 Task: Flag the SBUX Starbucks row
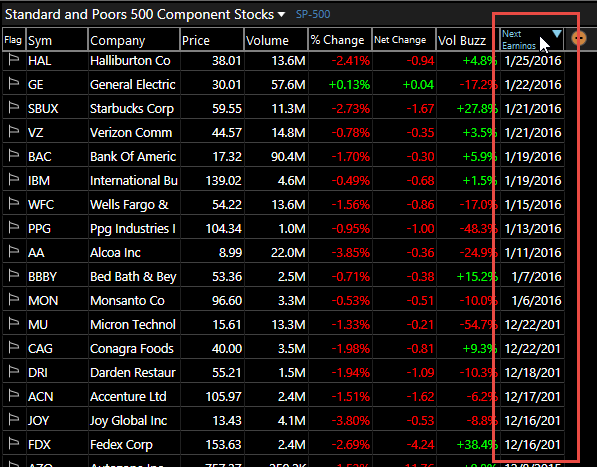pos(14,108)
